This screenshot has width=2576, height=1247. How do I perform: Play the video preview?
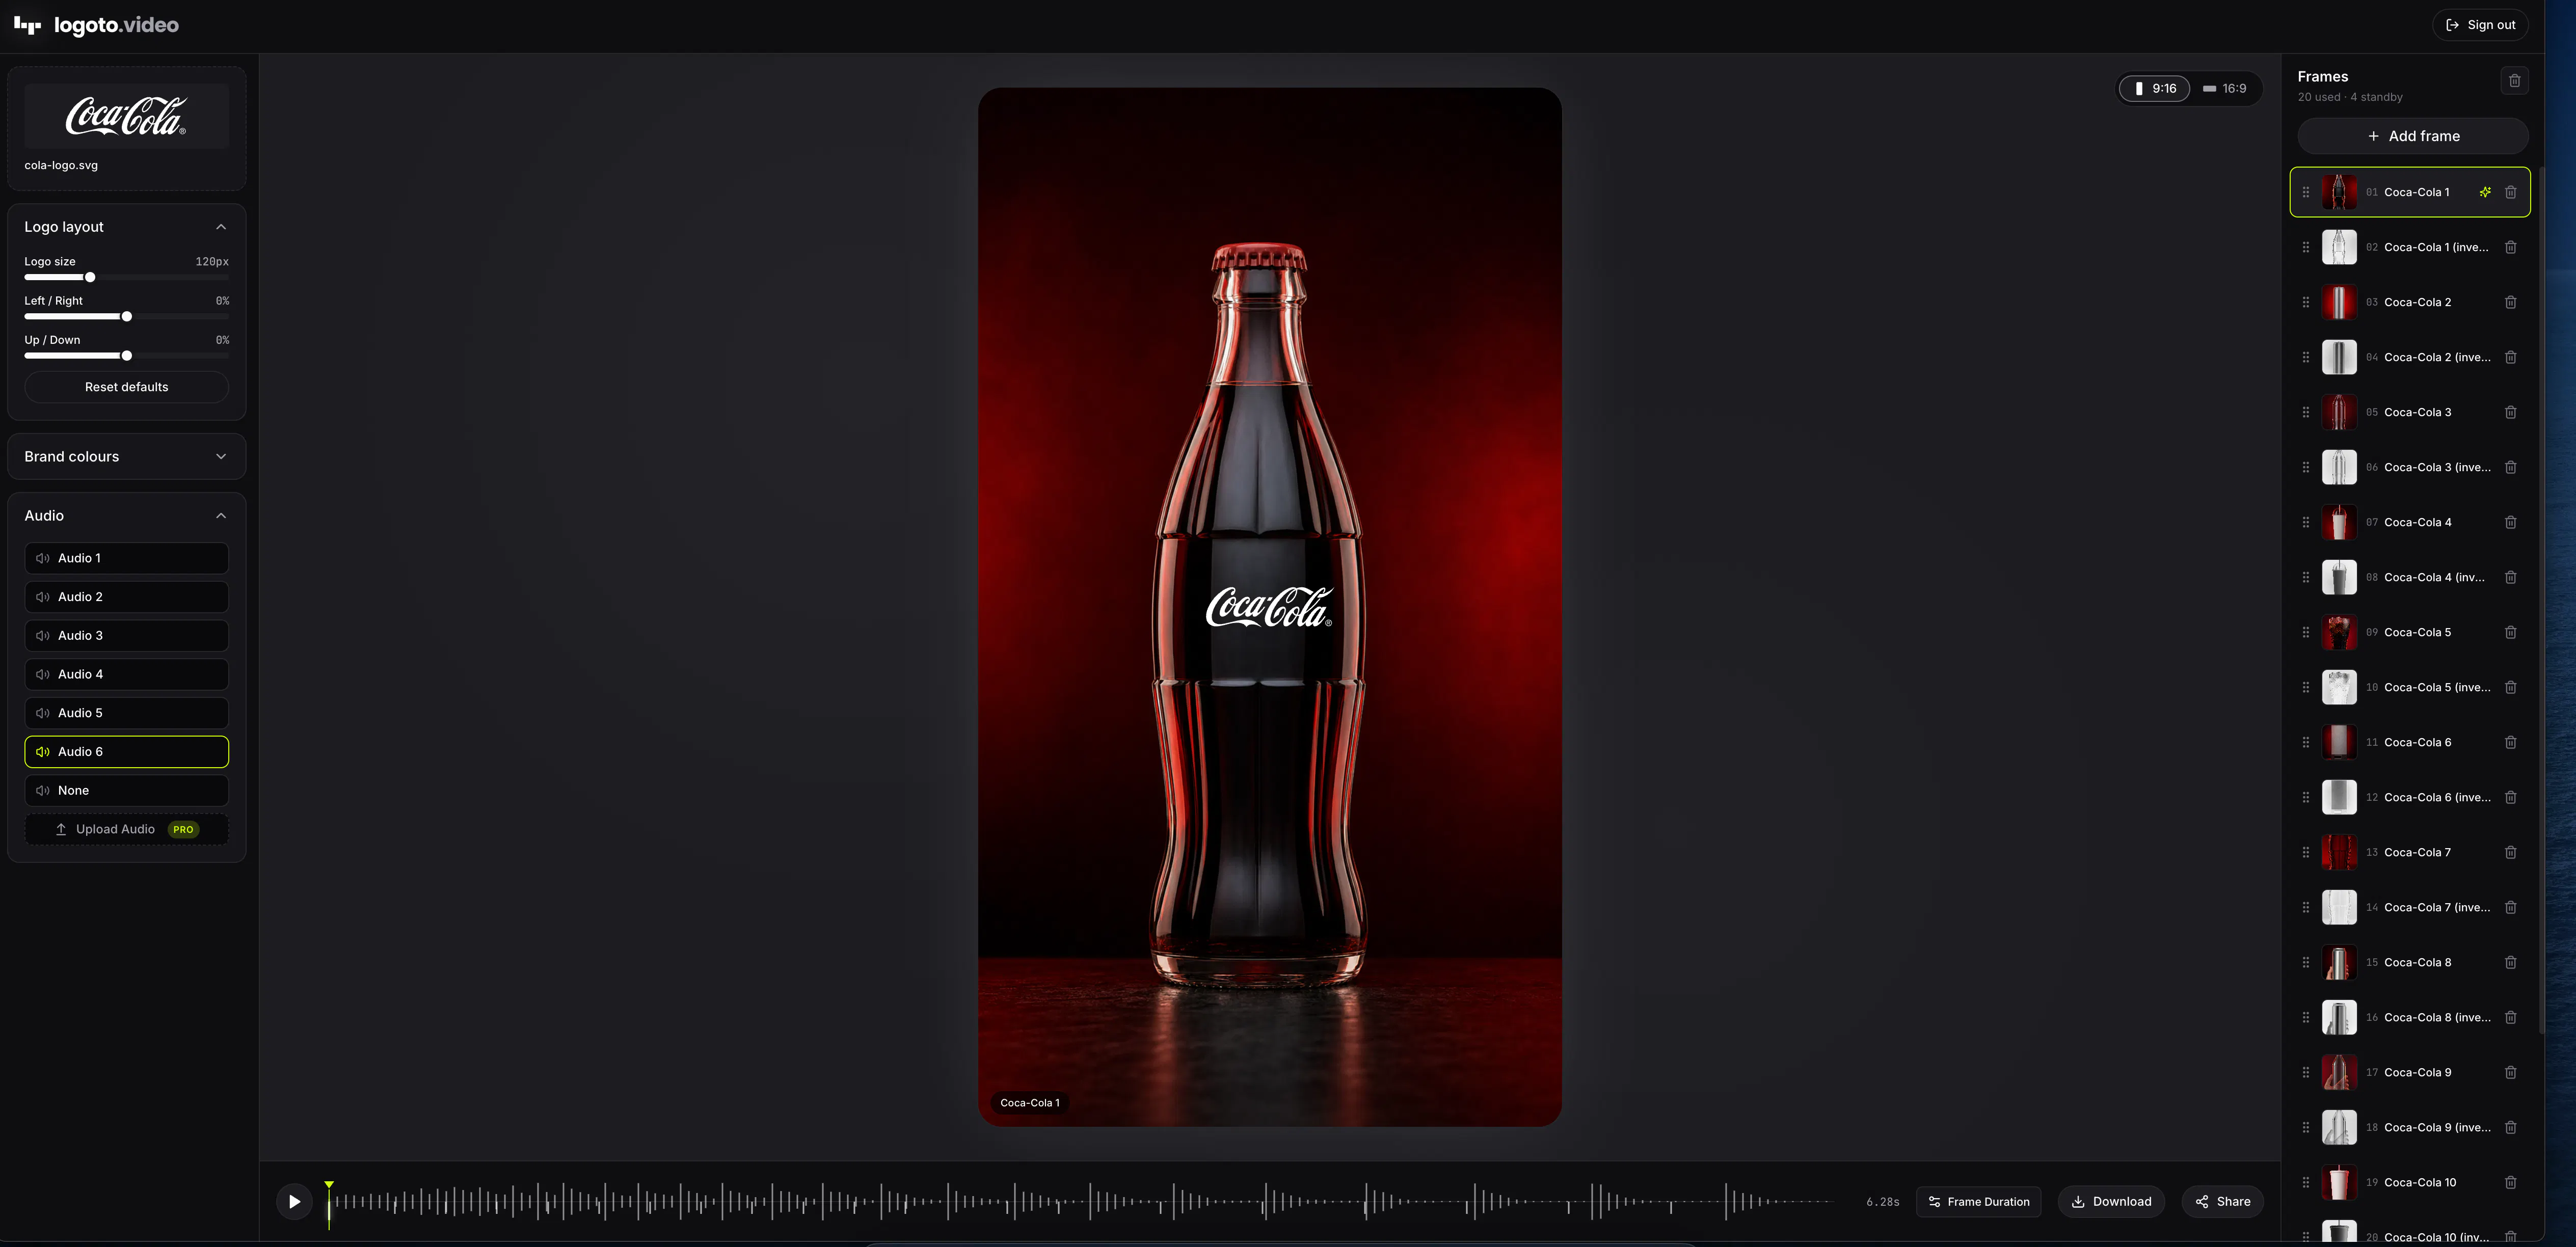coord(294,1202)
